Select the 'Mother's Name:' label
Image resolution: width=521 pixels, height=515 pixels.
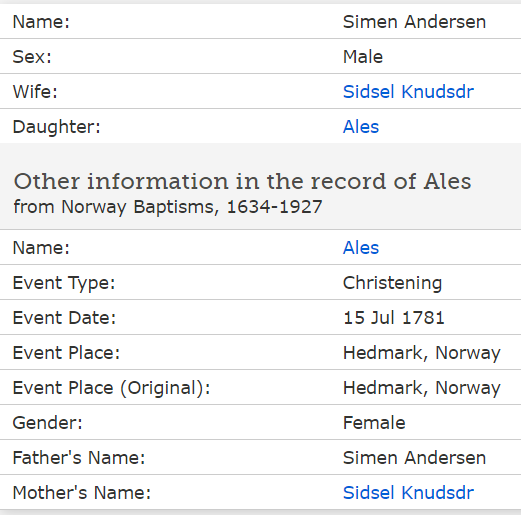click(82, 492)
